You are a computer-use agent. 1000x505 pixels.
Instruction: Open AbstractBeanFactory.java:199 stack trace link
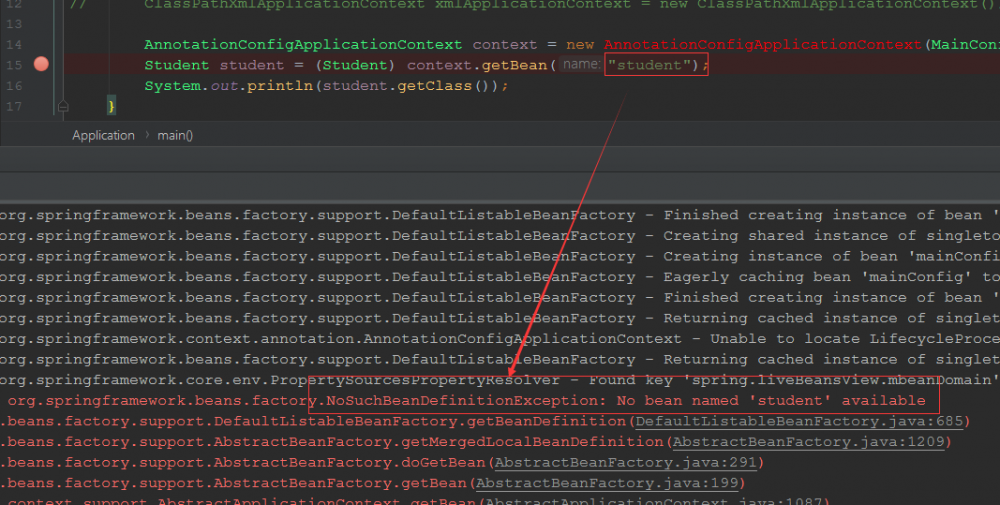tap(607, 483)
